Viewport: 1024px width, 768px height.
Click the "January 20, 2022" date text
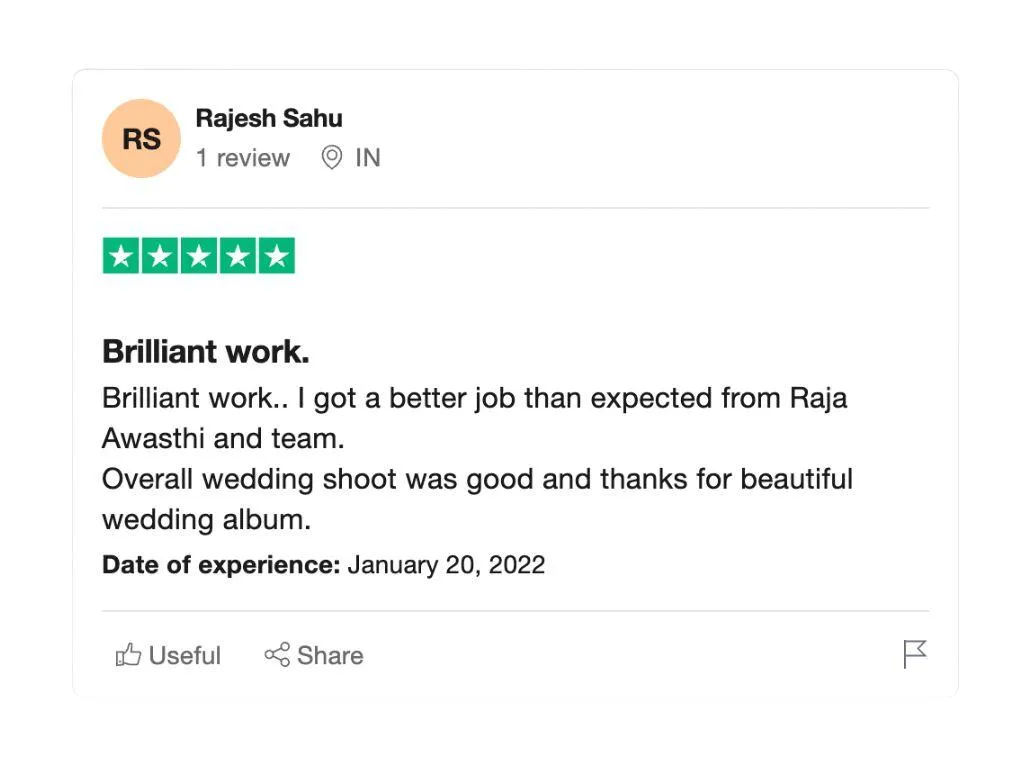click(x=446, y=564)
